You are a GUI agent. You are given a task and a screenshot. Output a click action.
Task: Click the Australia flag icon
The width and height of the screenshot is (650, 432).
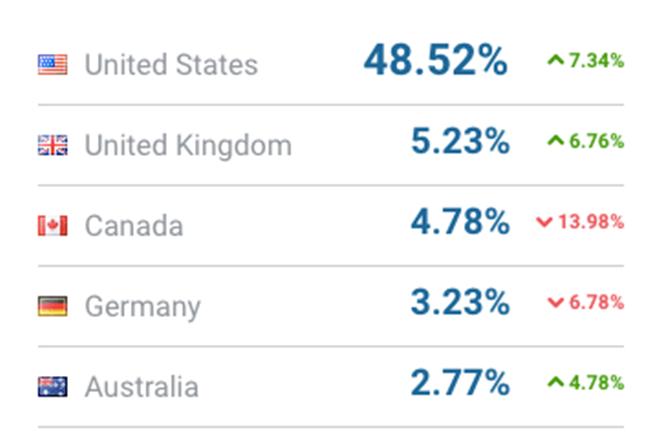tap(52, 386)
